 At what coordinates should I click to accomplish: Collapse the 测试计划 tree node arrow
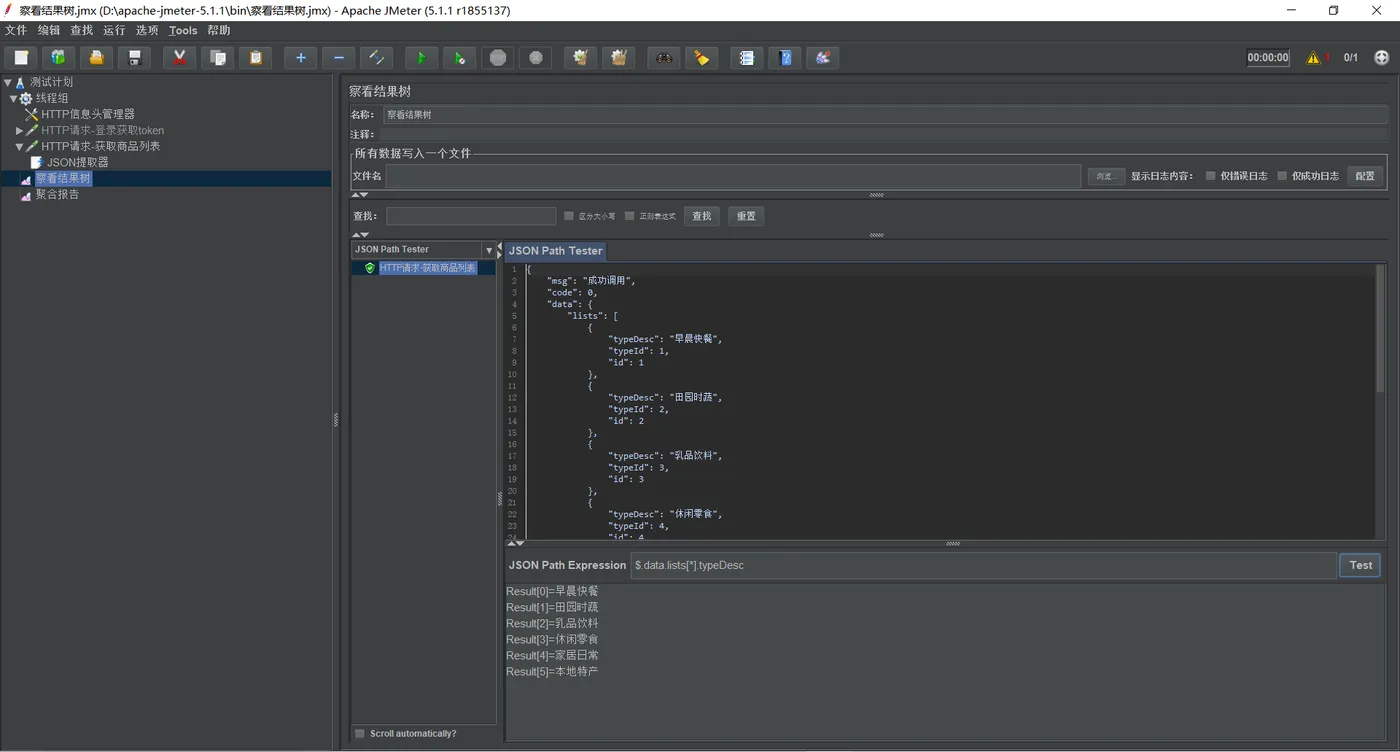coord(8,83)
